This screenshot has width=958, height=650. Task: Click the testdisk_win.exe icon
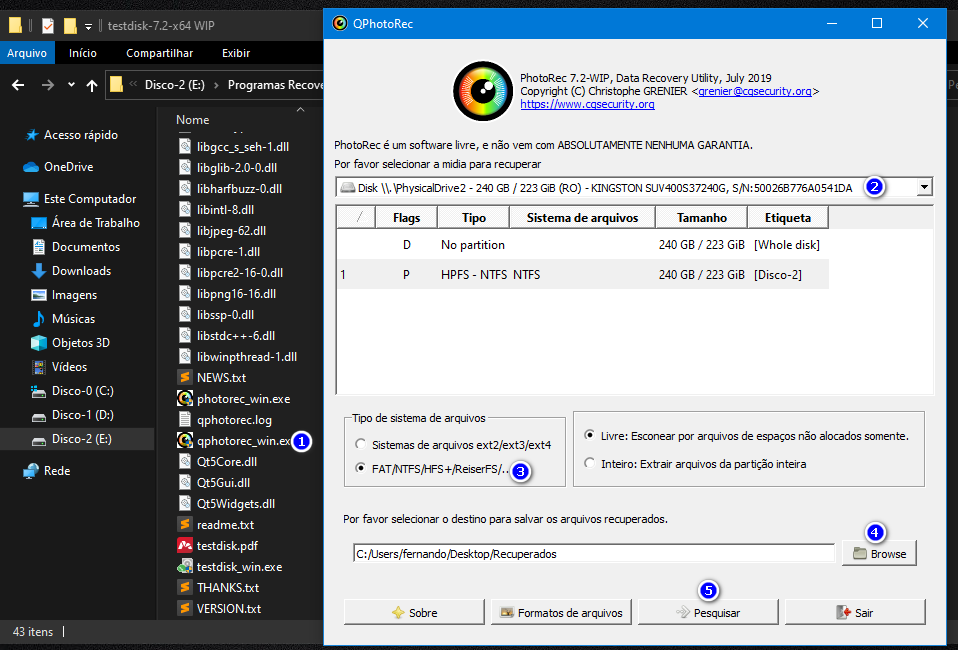click(x=185, y=567)
